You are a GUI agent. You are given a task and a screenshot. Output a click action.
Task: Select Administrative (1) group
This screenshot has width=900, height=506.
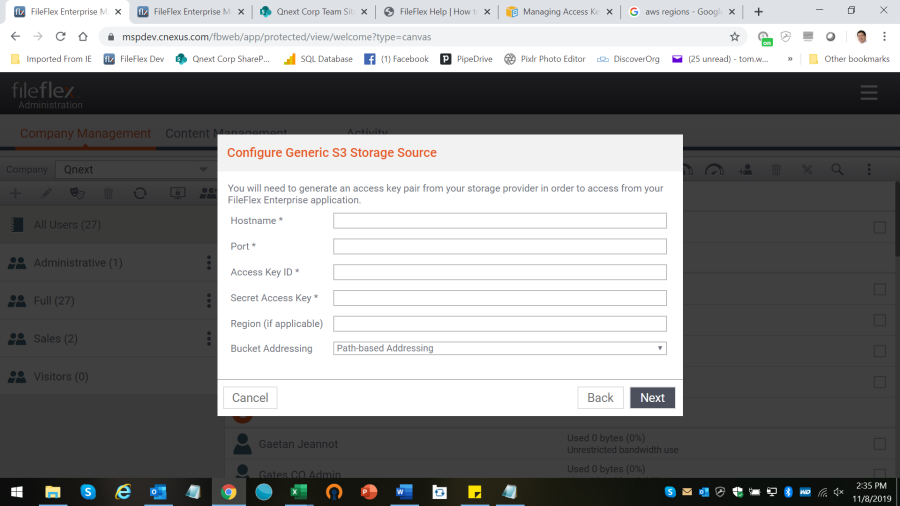(108, 263)
